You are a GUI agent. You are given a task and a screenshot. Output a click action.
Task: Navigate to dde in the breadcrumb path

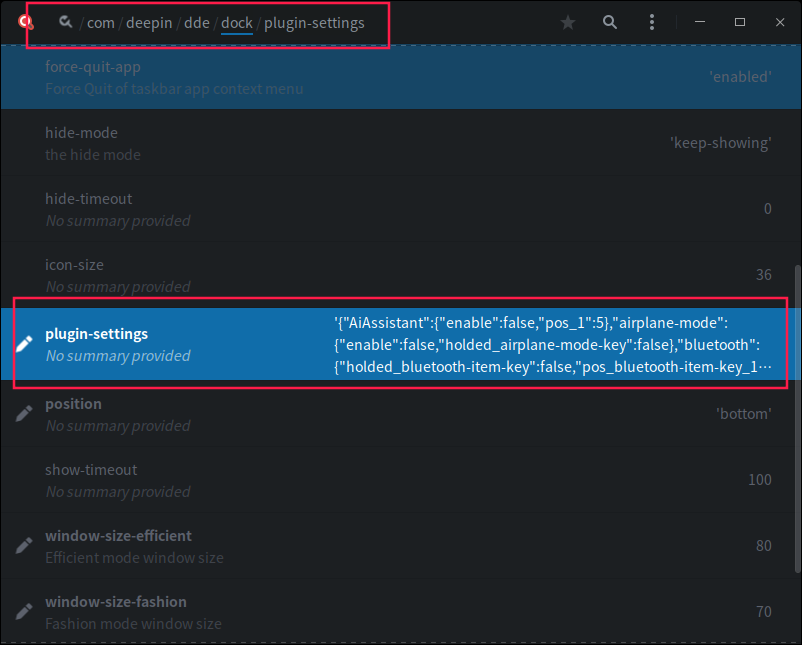196,22
